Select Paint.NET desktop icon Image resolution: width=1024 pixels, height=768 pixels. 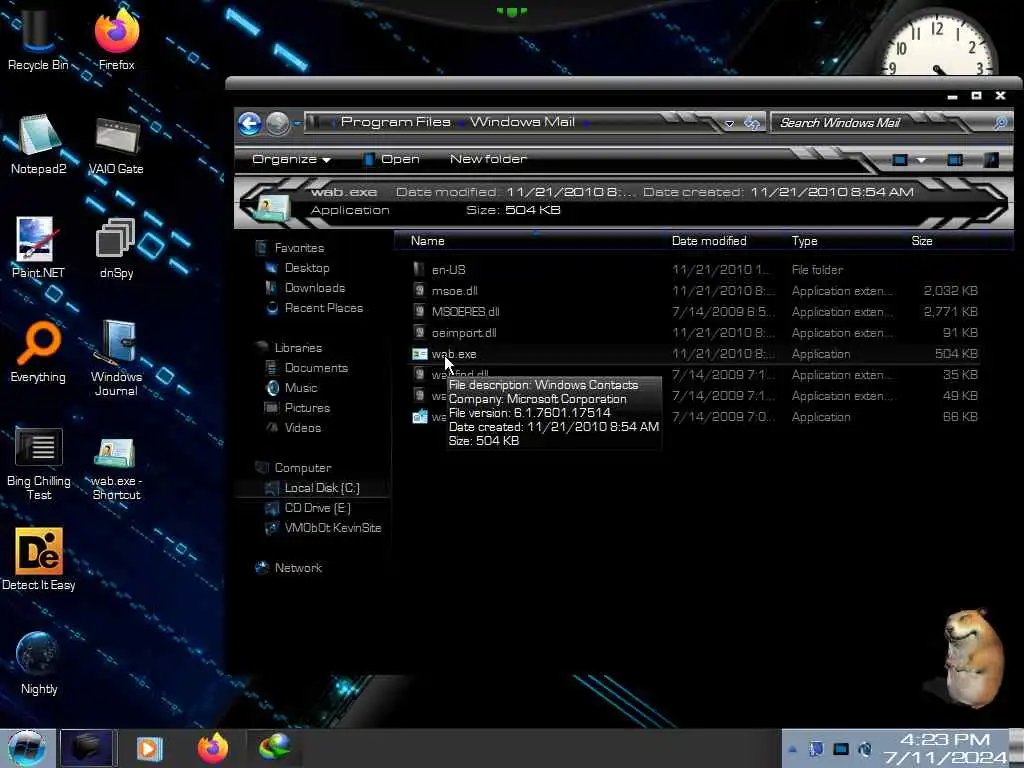click(x=37, y=248)
